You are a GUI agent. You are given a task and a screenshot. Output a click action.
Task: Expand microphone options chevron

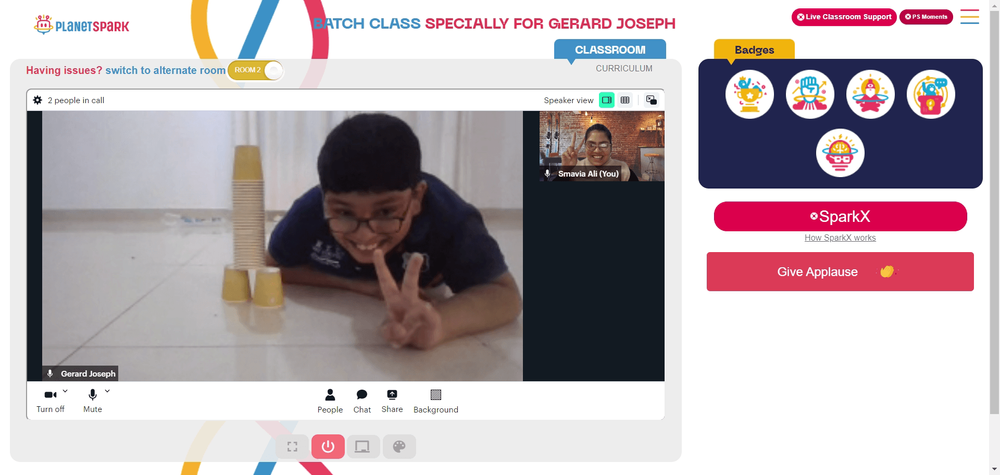107,391
